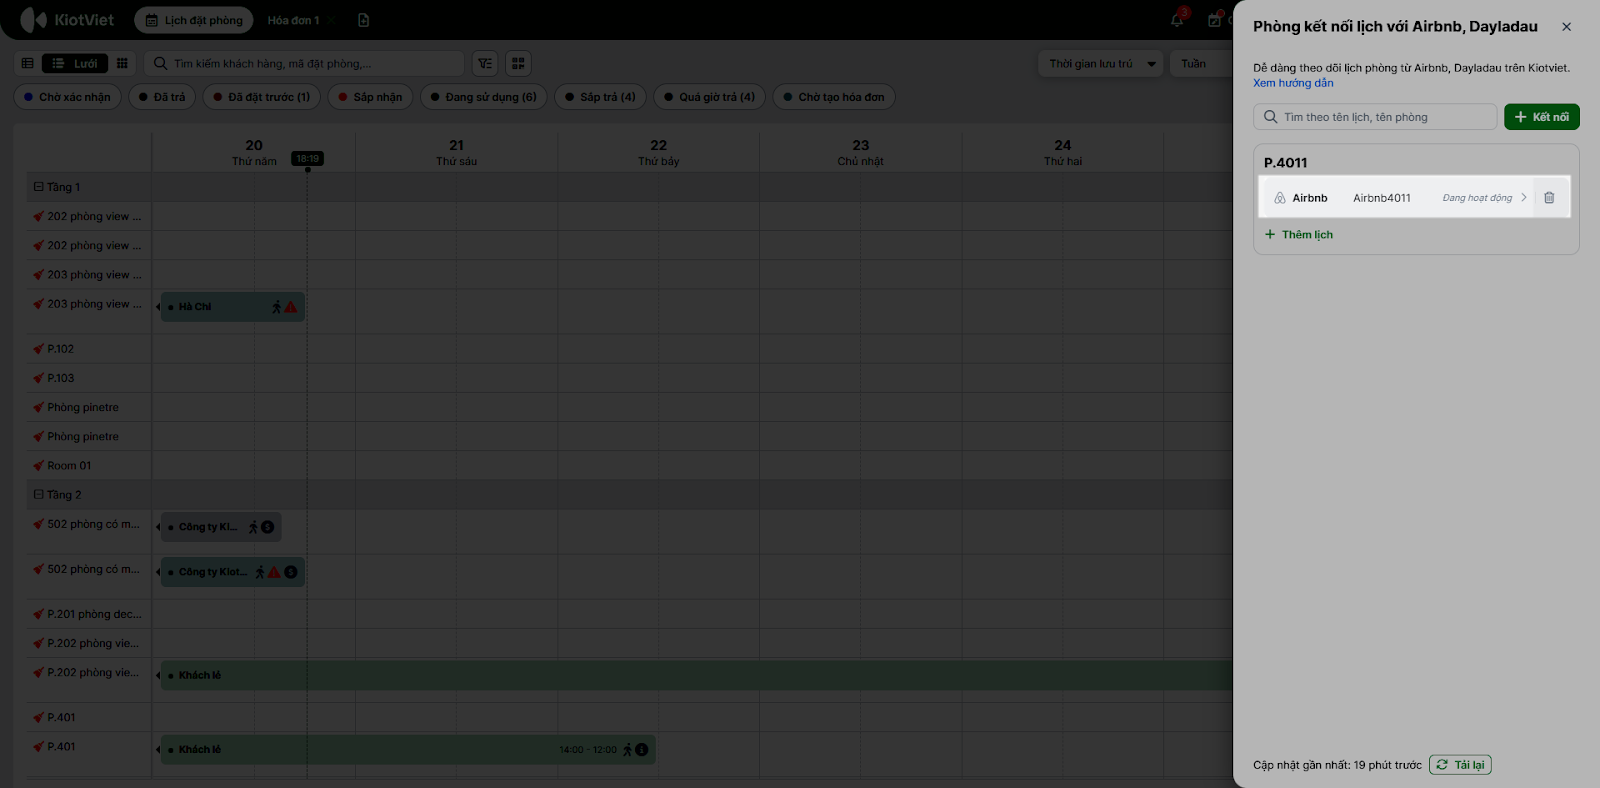This screenshot has height=788, width=1600.
Task: Click the 18:19 current time marker
Action: click(x=307, y=158)
